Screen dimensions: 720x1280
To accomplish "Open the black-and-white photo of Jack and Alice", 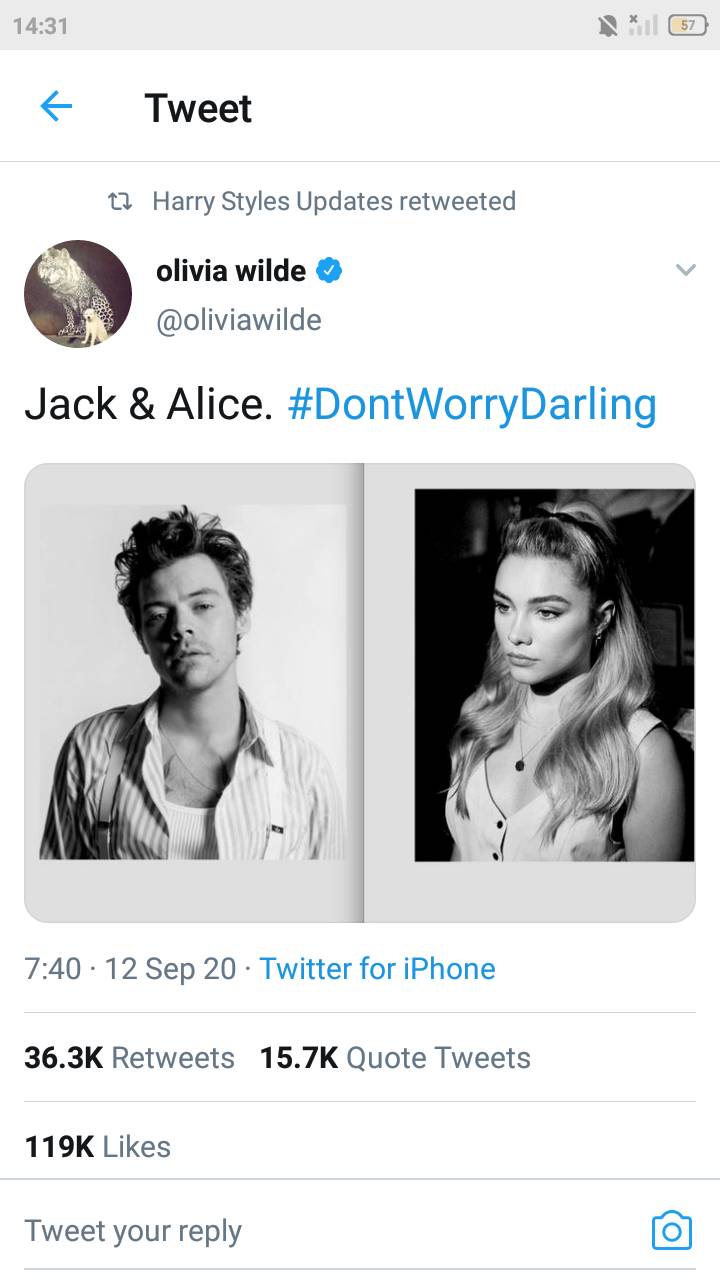I will [x=360, y=690].
